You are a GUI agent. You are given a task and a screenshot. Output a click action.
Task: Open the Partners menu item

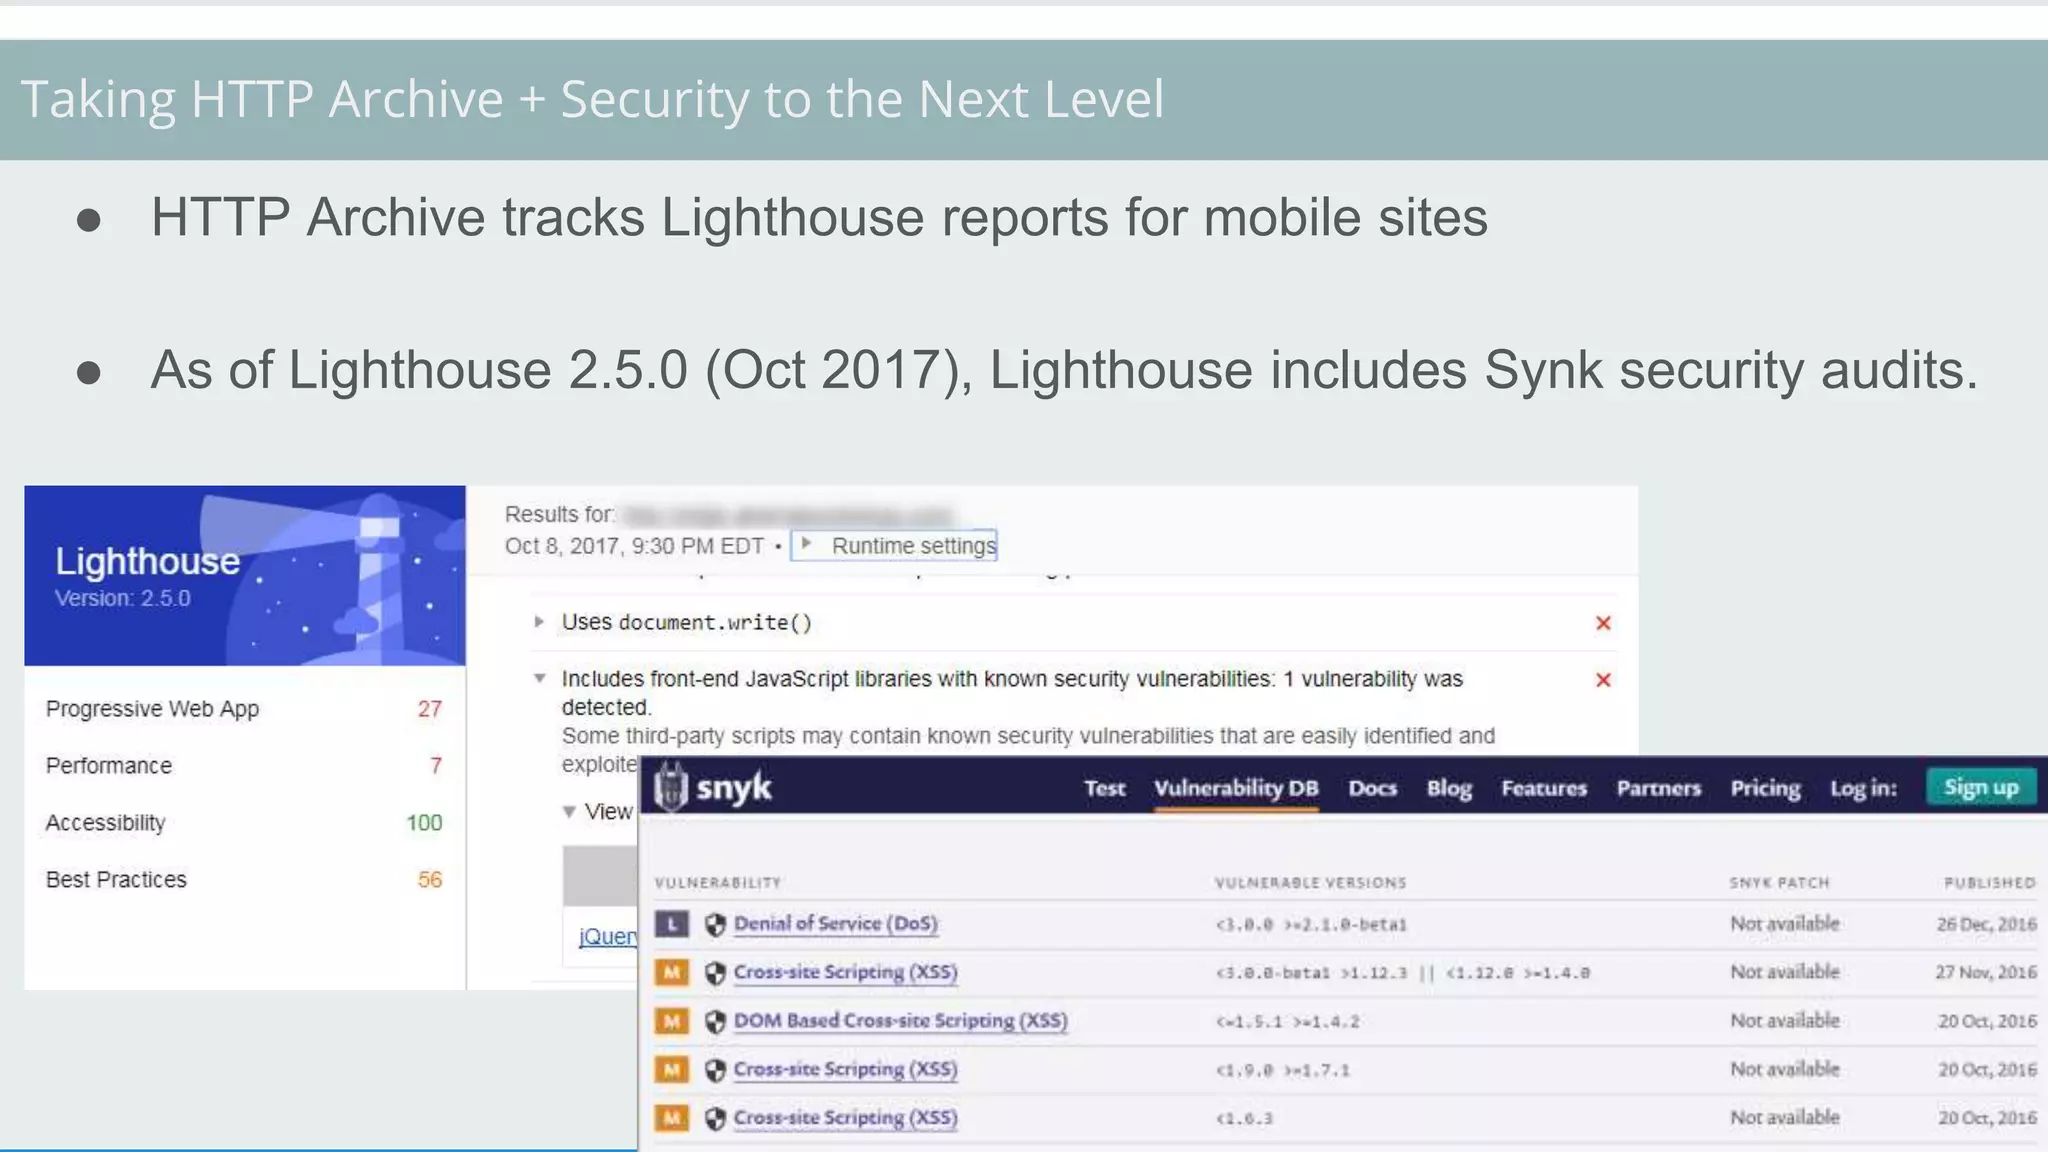1659,788
